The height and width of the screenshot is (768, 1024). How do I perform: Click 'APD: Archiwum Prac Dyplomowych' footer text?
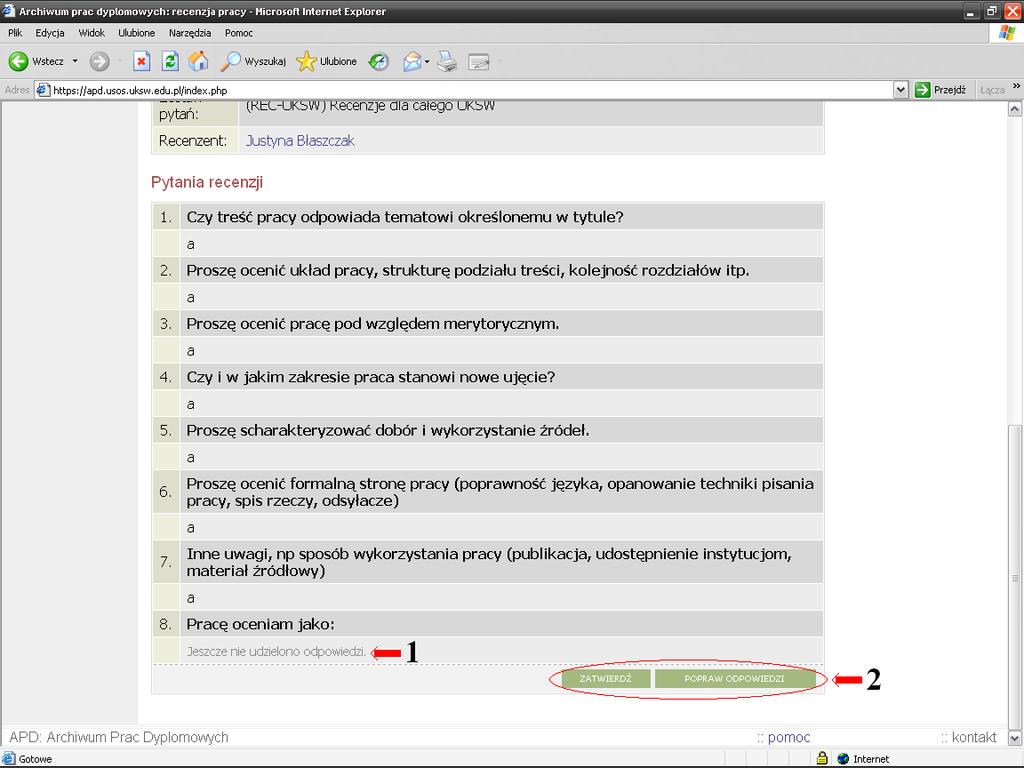[119, 737]
